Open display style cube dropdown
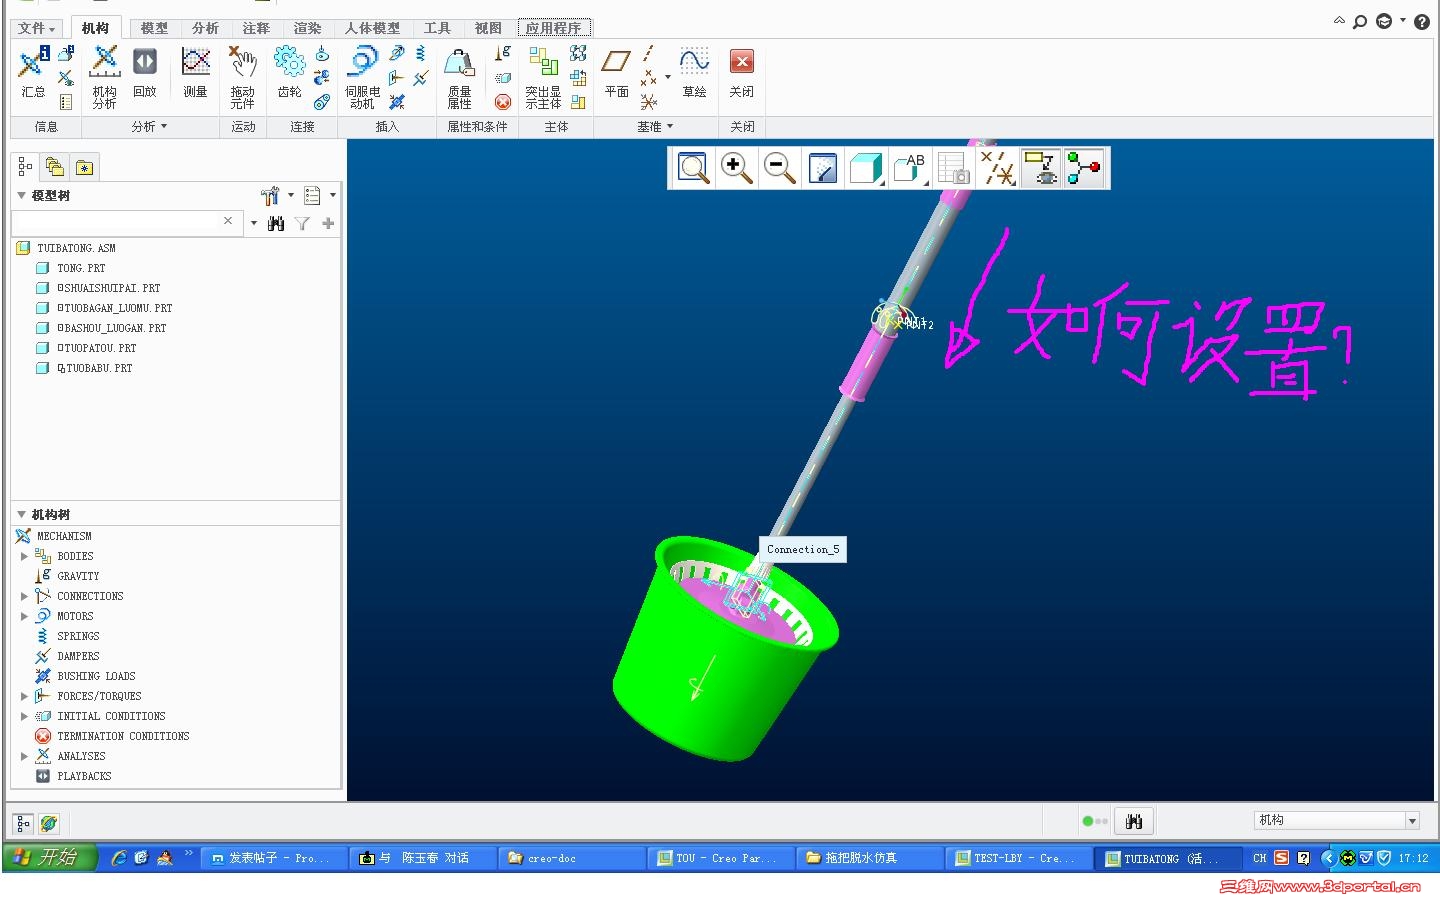The height and width of the screenshot is (900, 1440). (x=866, y=168)
